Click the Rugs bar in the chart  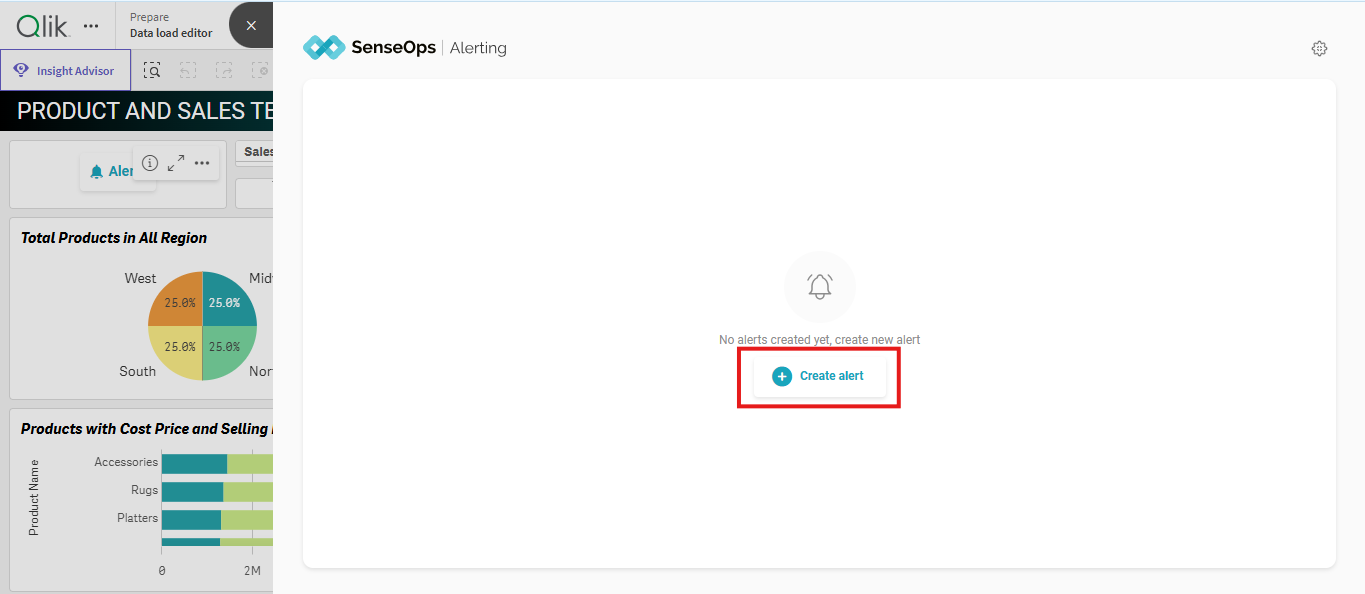click(217, 491)
